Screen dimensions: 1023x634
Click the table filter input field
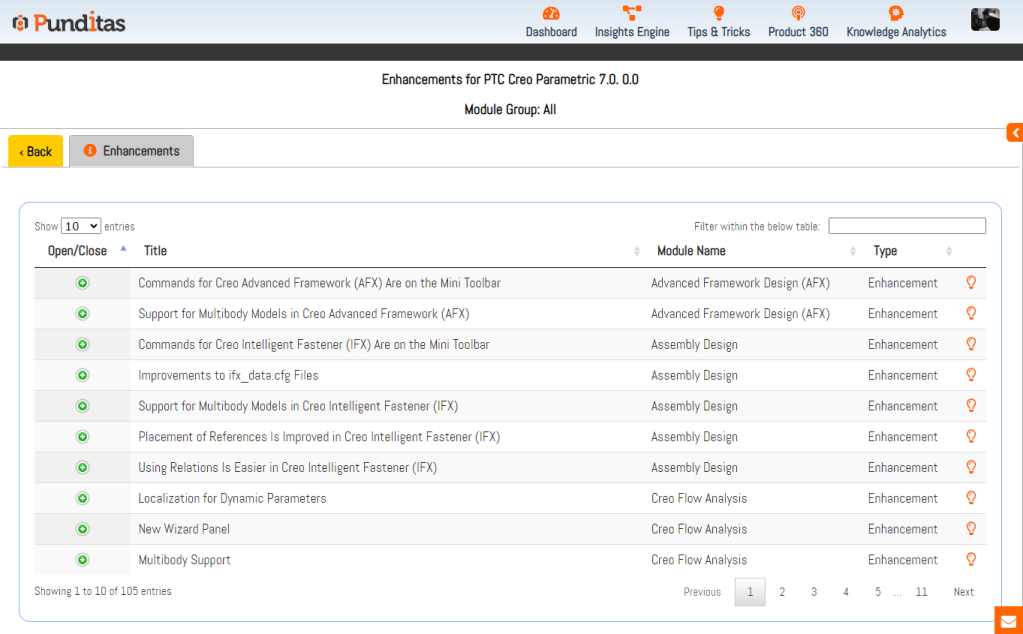pos(906,226)
